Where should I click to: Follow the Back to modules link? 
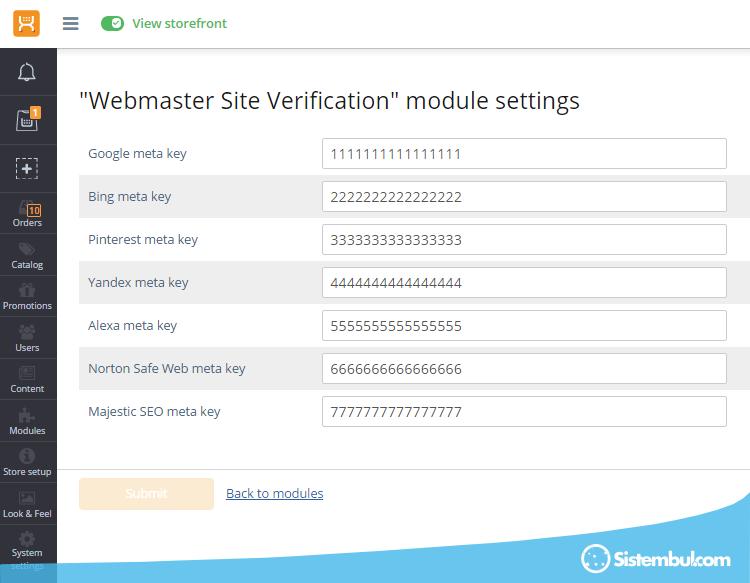(x=275, y=494)
